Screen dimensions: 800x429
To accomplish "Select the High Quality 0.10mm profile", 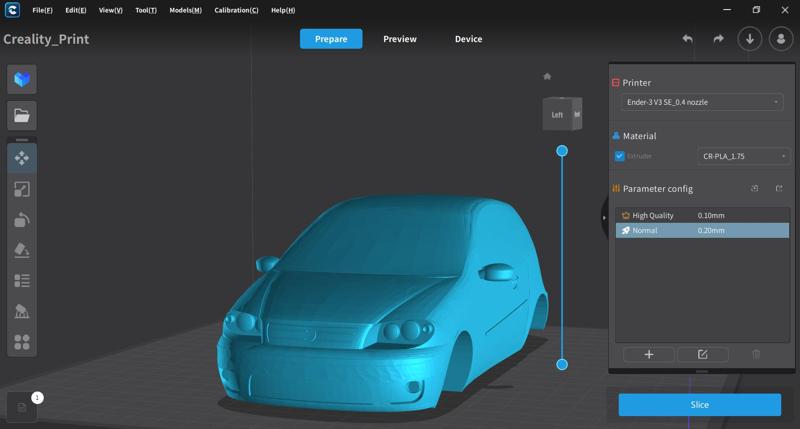I will (702, 215).
